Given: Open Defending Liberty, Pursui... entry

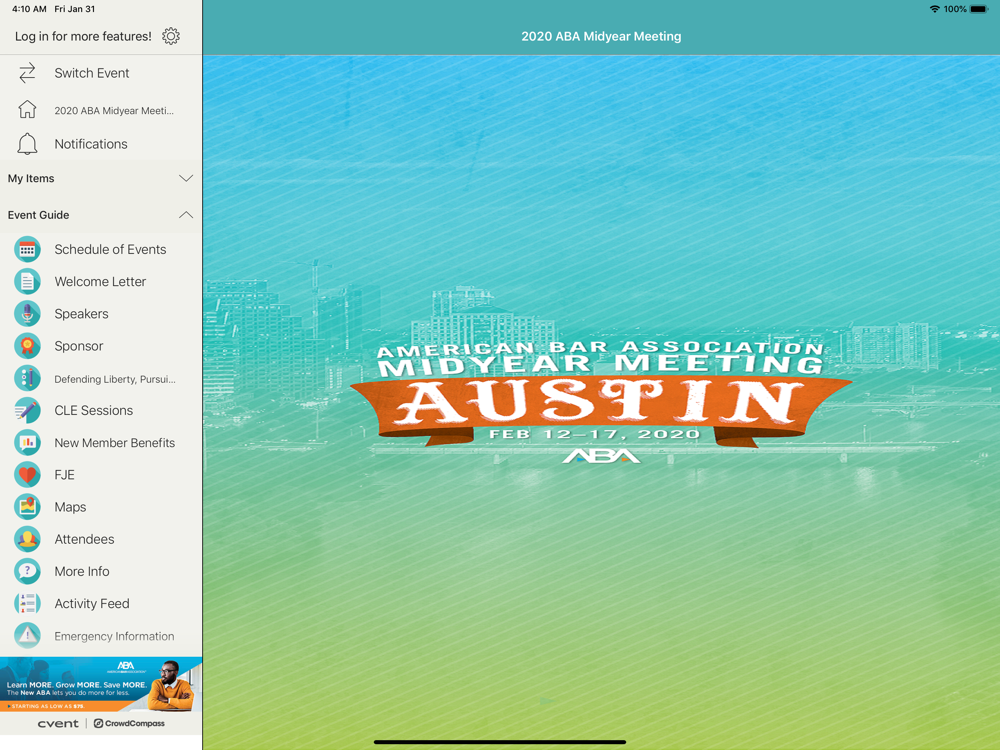Looking at the screenshot, I should click(x=101, y=378).
